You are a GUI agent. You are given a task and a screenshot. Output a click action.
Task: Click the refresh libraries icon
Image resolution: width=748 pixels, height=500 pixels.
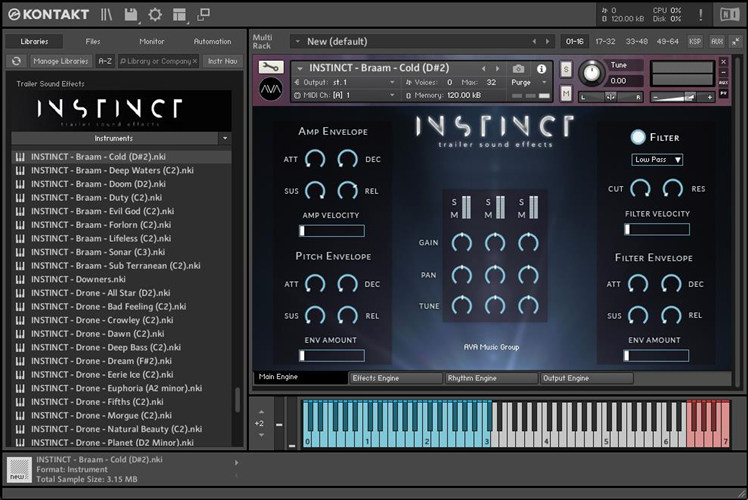point(16,61)
